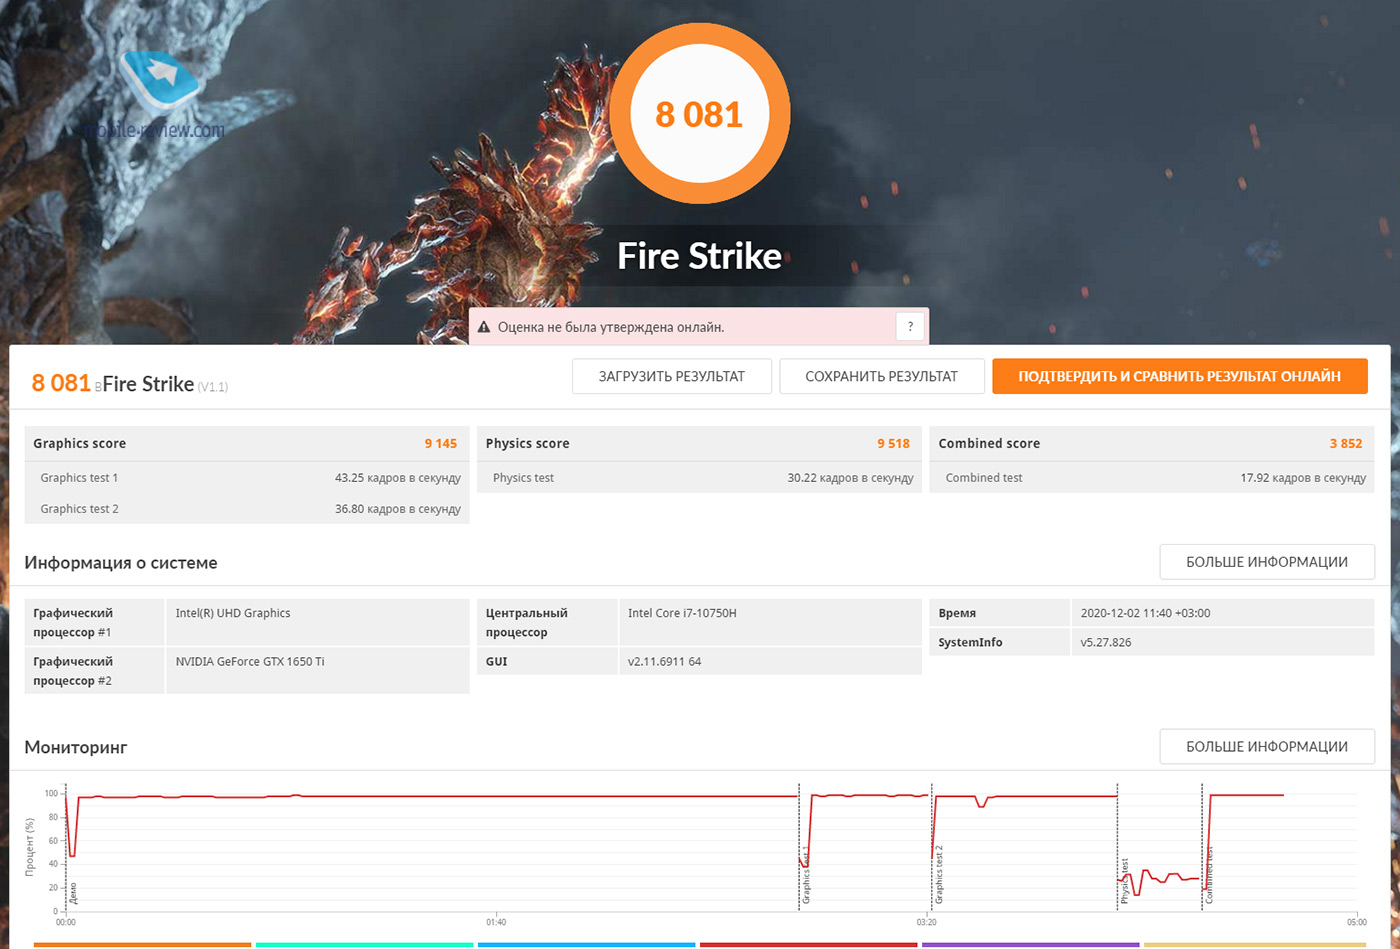Select the Combined score header
This screenshot has width=1400, height=949.
click(1152, 443)
